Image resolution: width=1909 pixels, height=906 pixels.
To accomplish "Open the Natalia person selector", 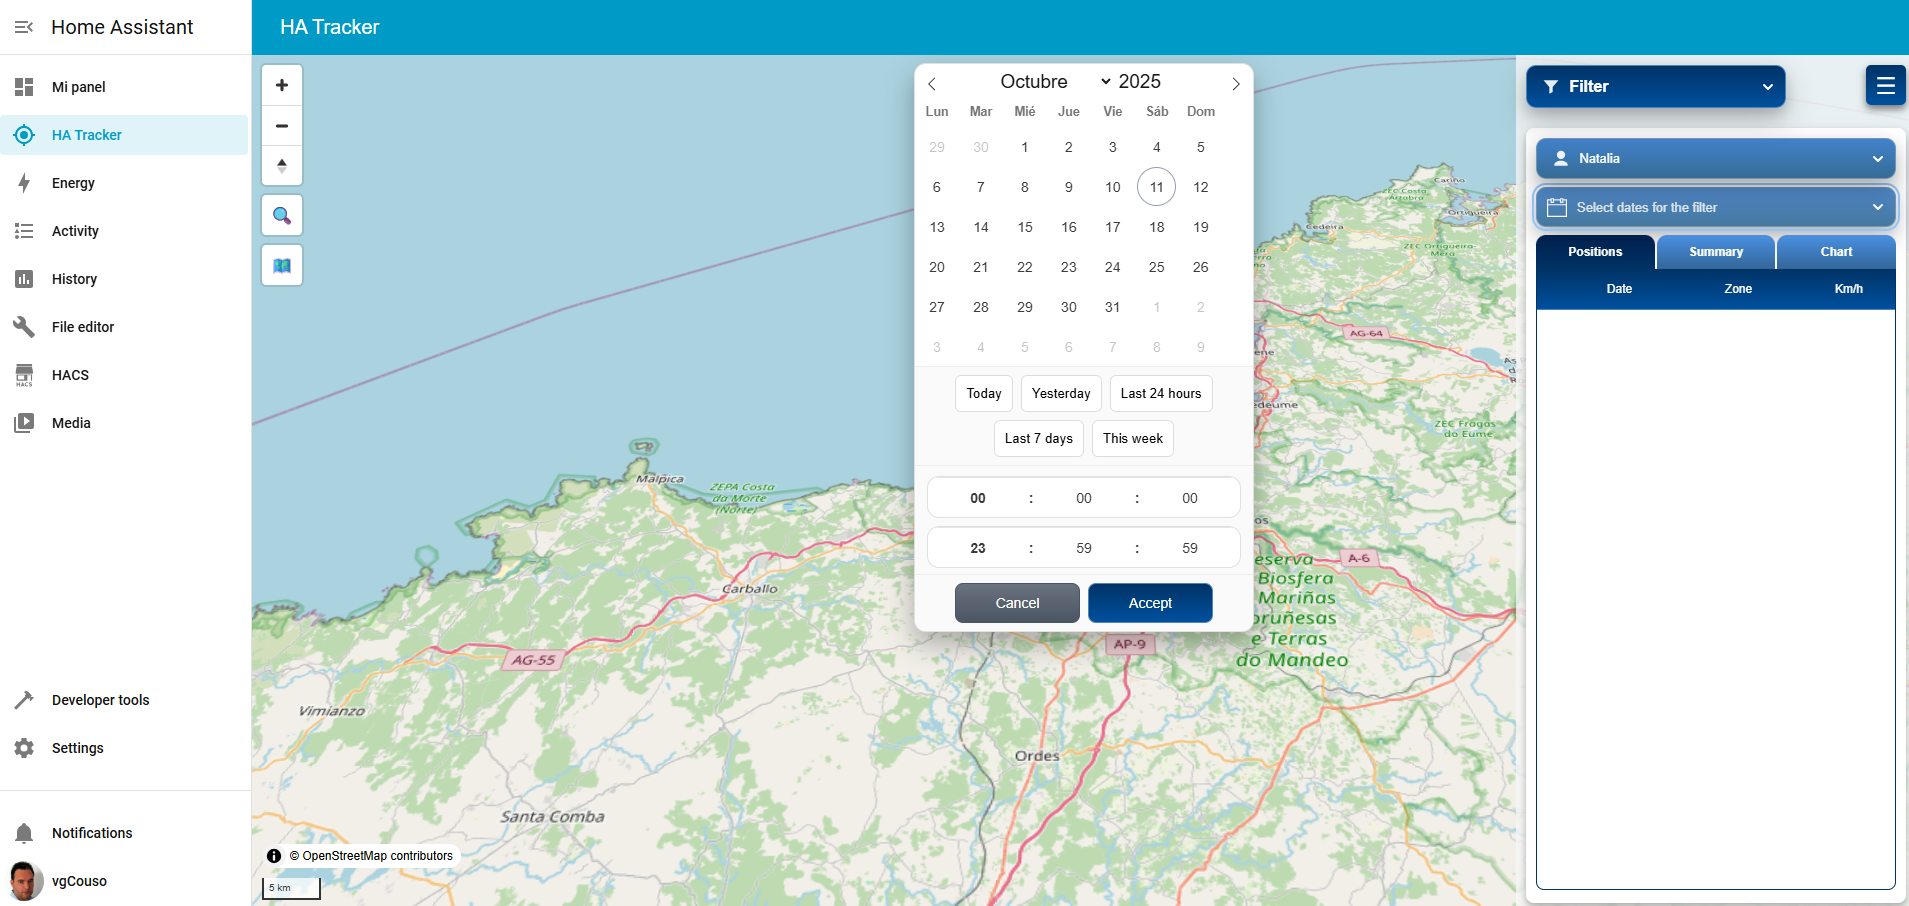I will 1715,159.
